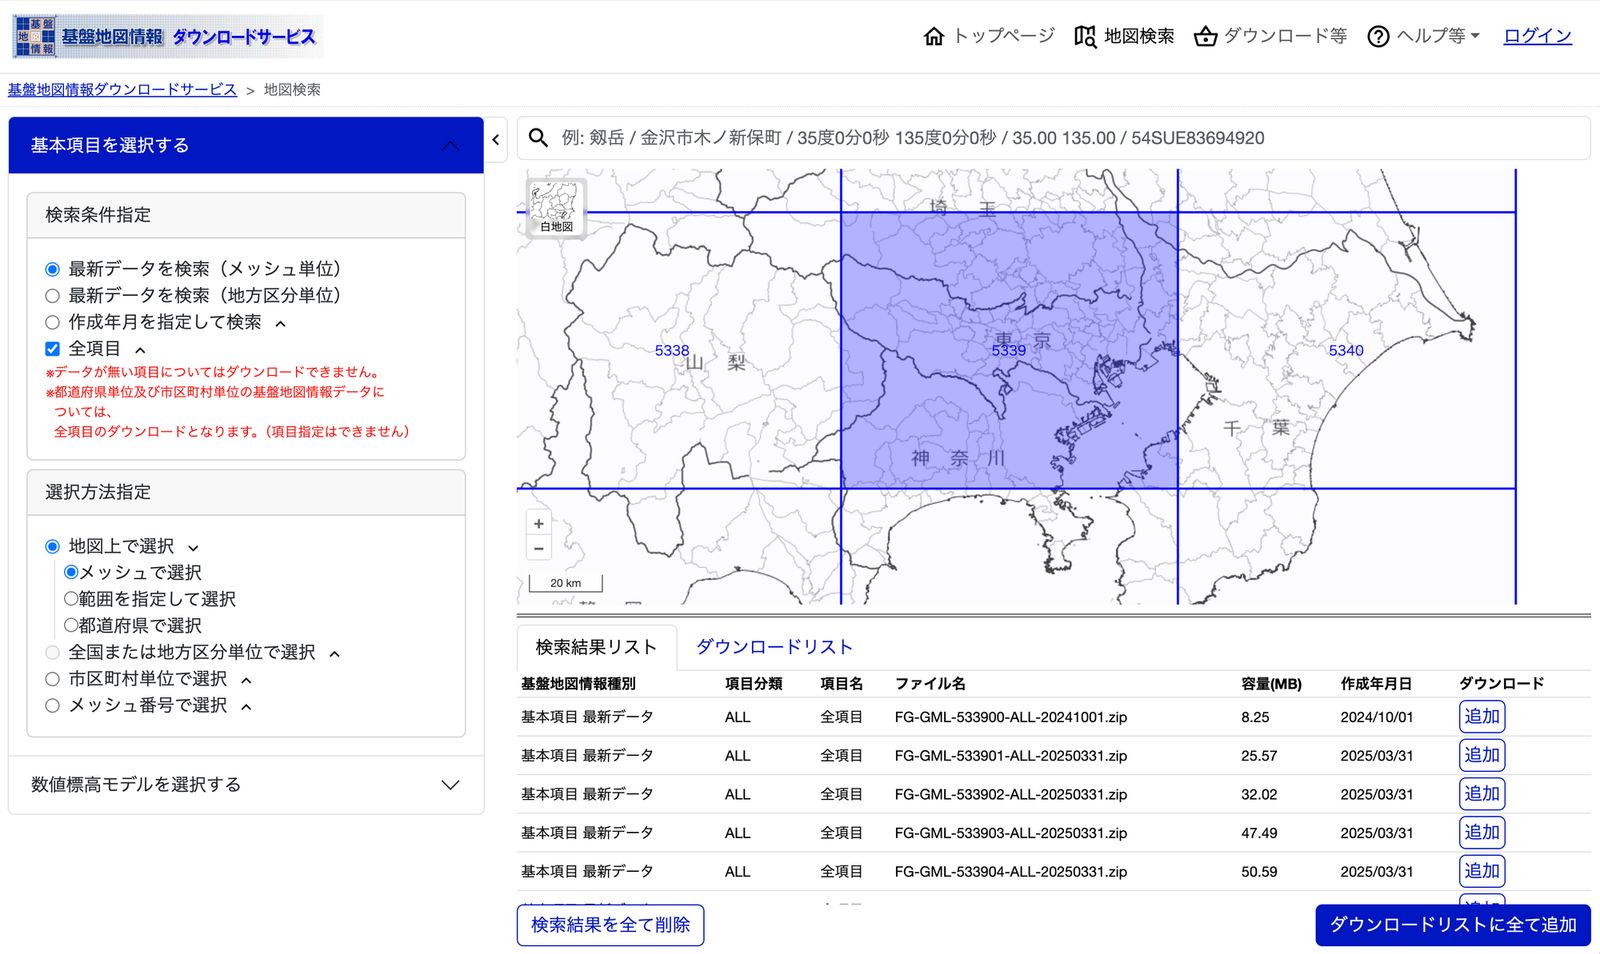Collapse the sidebar with left arrow button
The width and height of the screenshot is (1600, 954).
pos(496,140)
